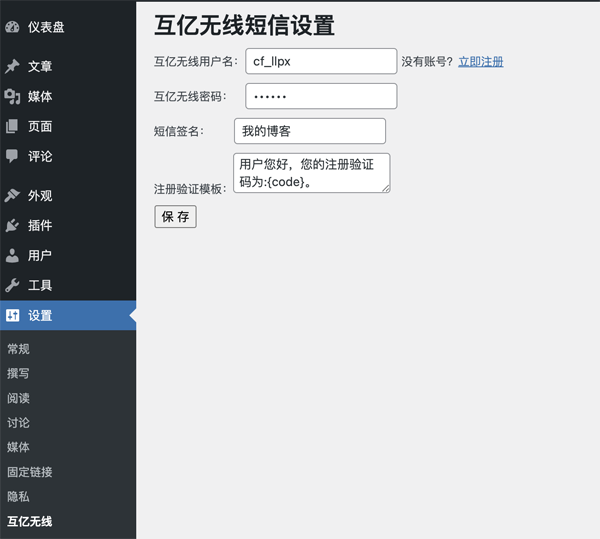600x539 pixels.
Task: Click into the 互亿无线密码 password field
Action: tap(321, 96)
